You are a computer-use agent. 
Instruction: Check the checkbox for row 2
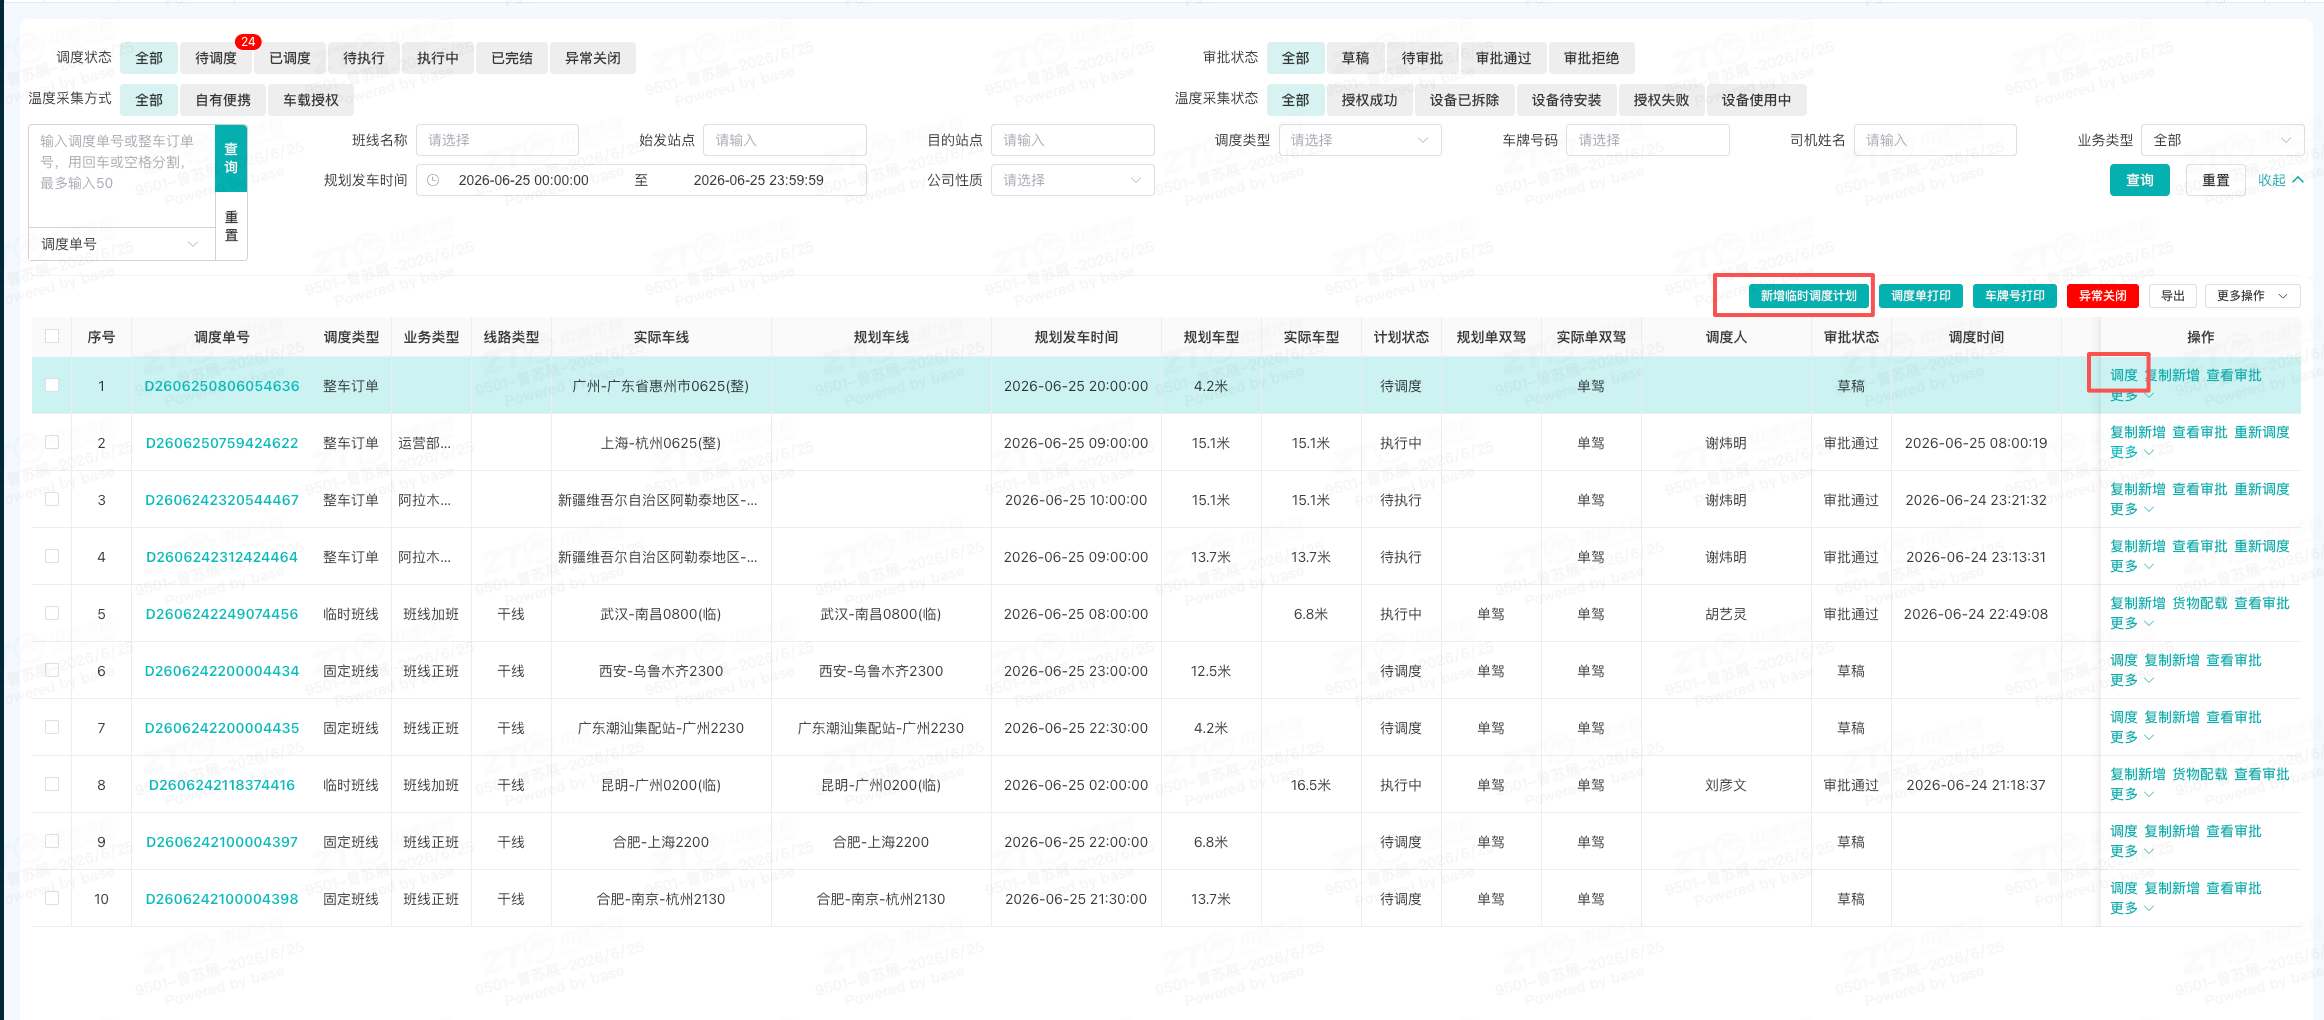52,442
